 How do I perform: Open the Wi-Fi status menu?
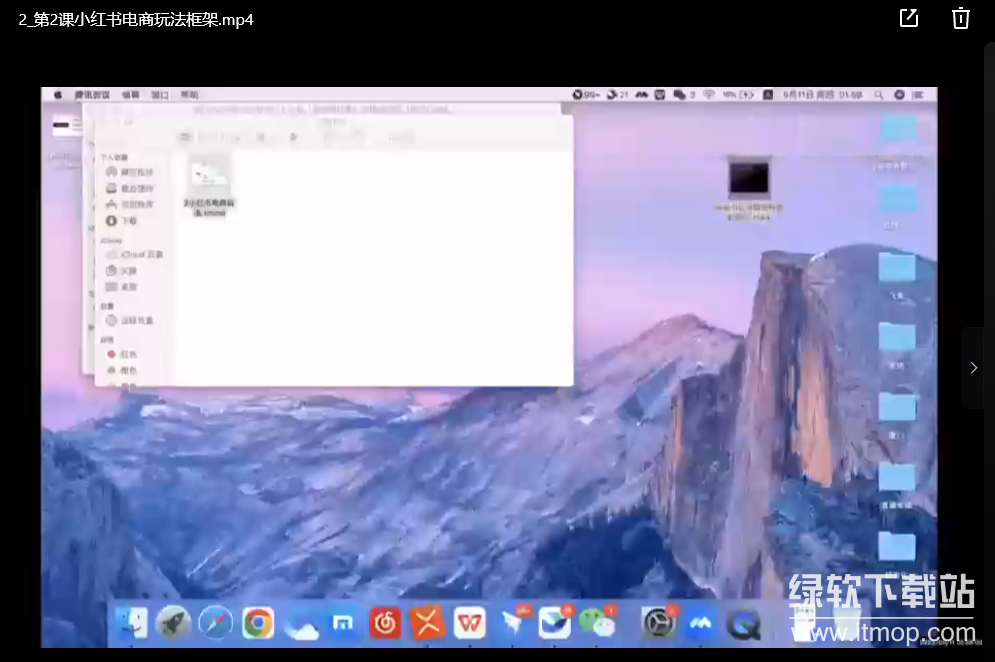point(708,95)
